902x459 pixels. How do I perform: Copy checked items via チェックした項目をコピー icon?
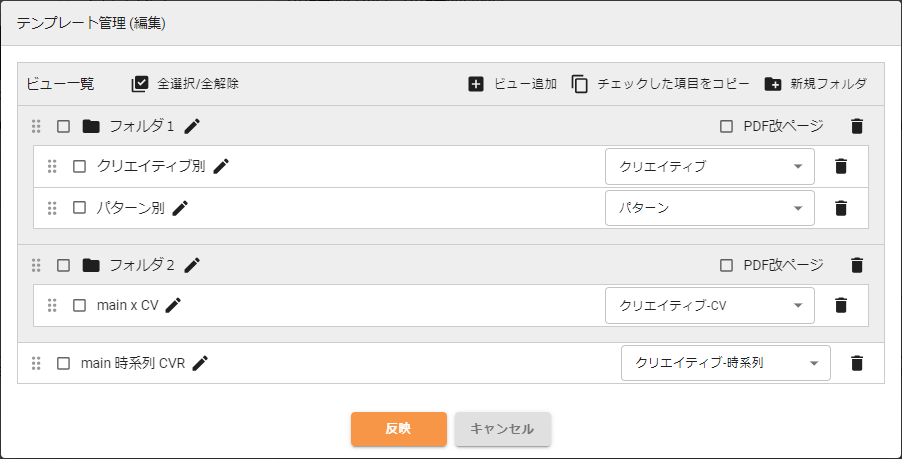(x=580, y=85)
